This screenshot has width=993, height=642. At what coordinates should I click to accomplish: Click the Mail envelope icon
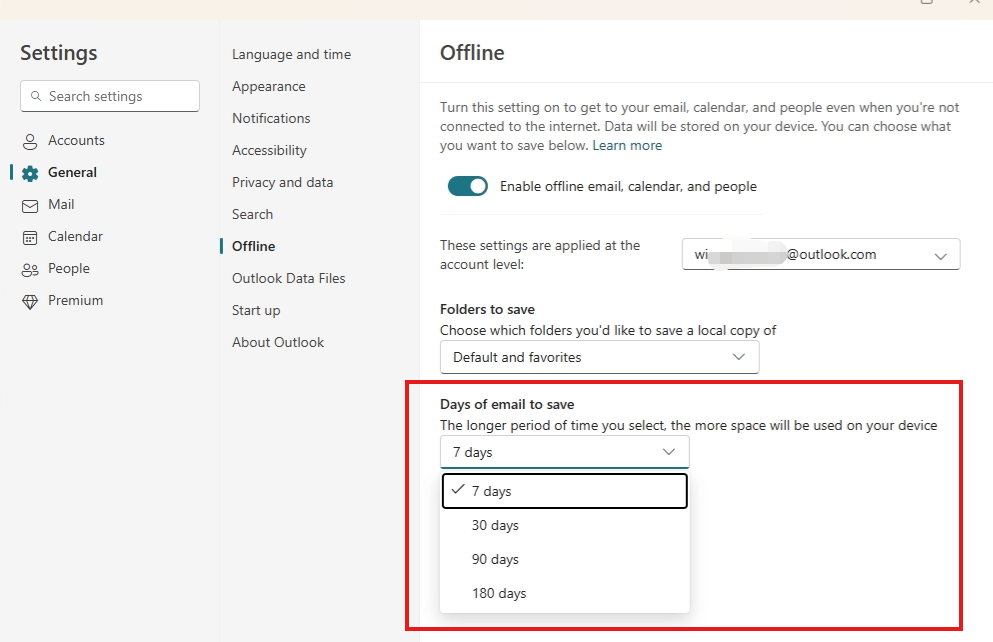pos(30,206)
